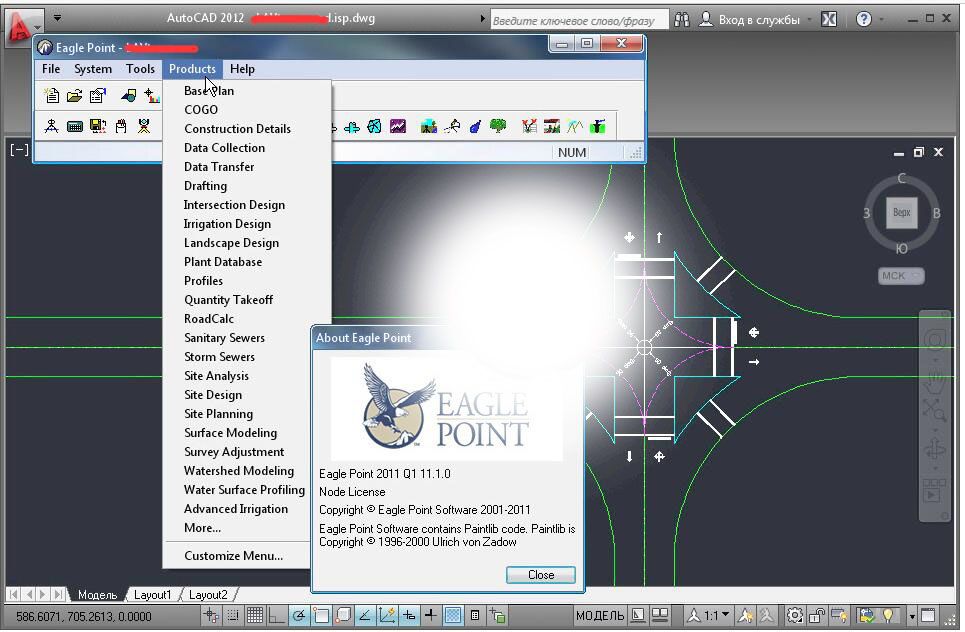Click the purple chart profile icon

398,127
